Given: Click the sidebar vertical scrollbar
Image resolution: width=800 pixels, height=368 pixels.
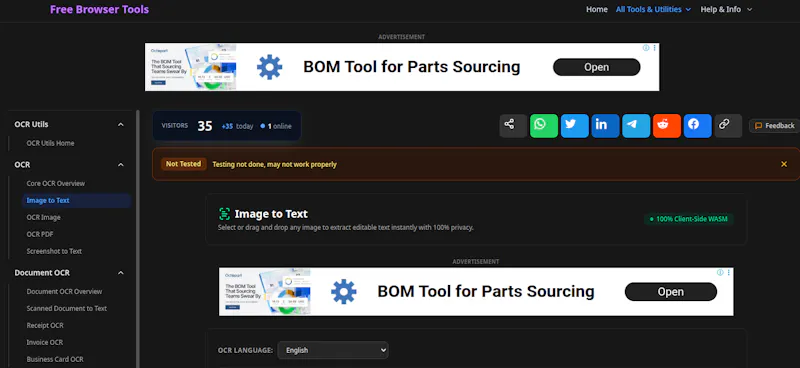Looking at the screenshot, I should [x=137, y=239].
